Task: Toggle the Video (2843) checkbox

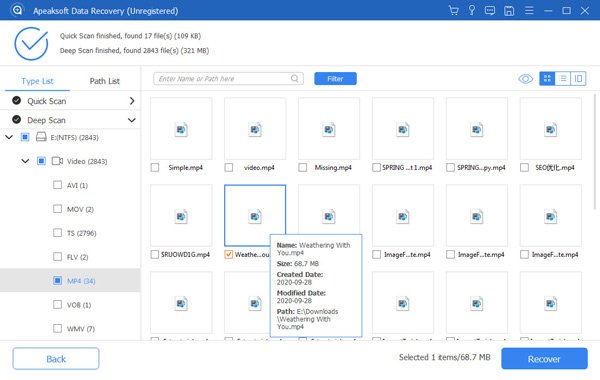Action: (x=41, y=161)
